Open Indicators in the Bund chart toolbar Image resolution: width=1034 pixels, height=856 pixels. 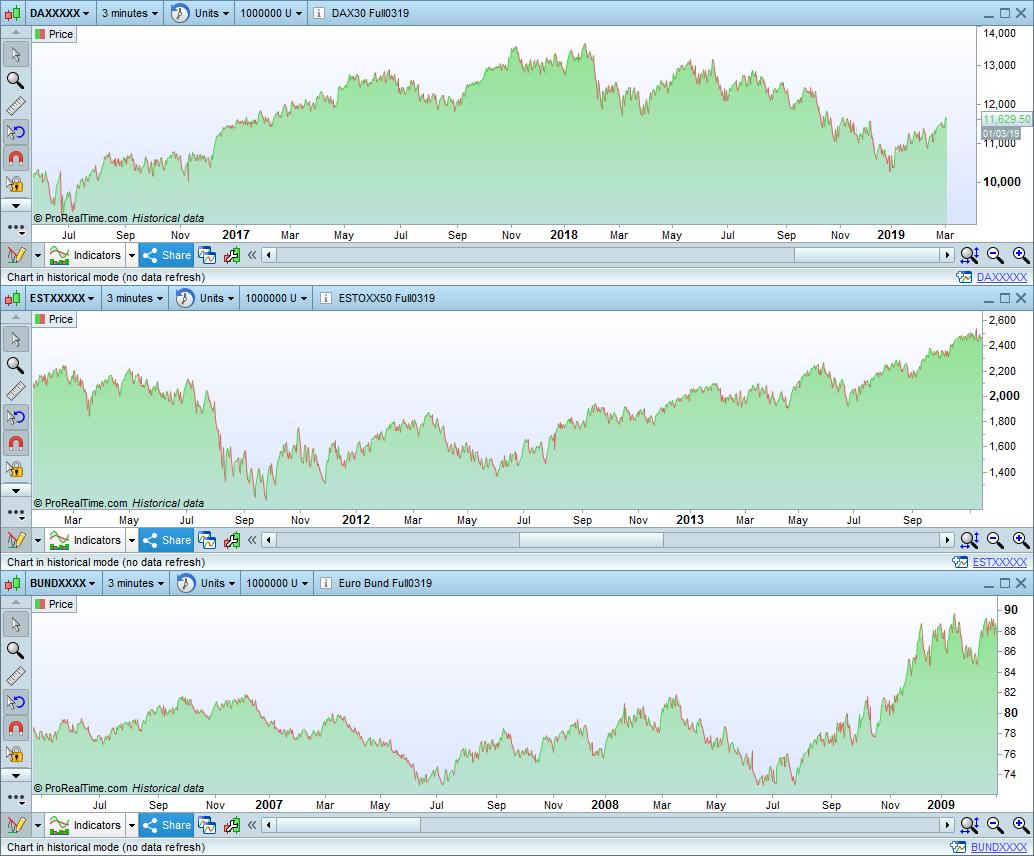[86, 825]
